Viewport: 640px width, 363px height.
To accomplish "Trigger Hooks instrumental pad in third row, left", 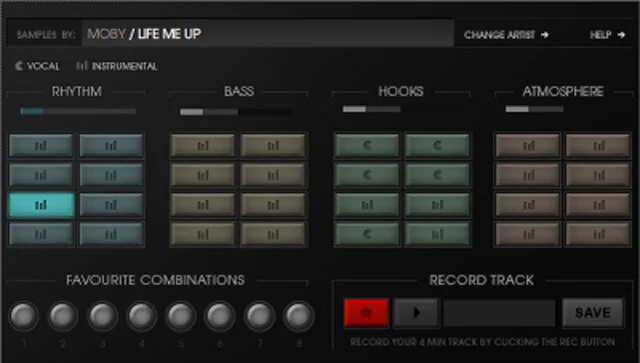I will pos(367,205).
